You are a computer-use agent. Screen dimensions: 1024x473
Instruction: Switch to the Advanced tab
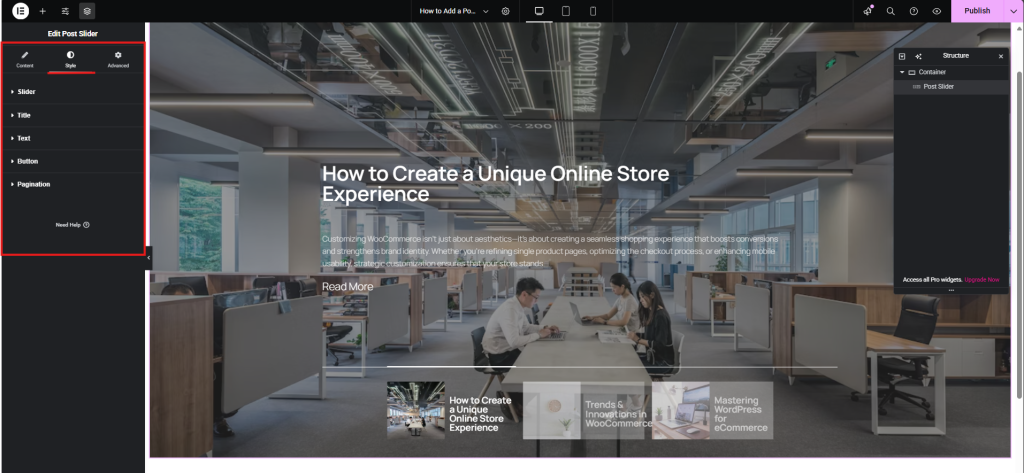(x=118, y=59)
